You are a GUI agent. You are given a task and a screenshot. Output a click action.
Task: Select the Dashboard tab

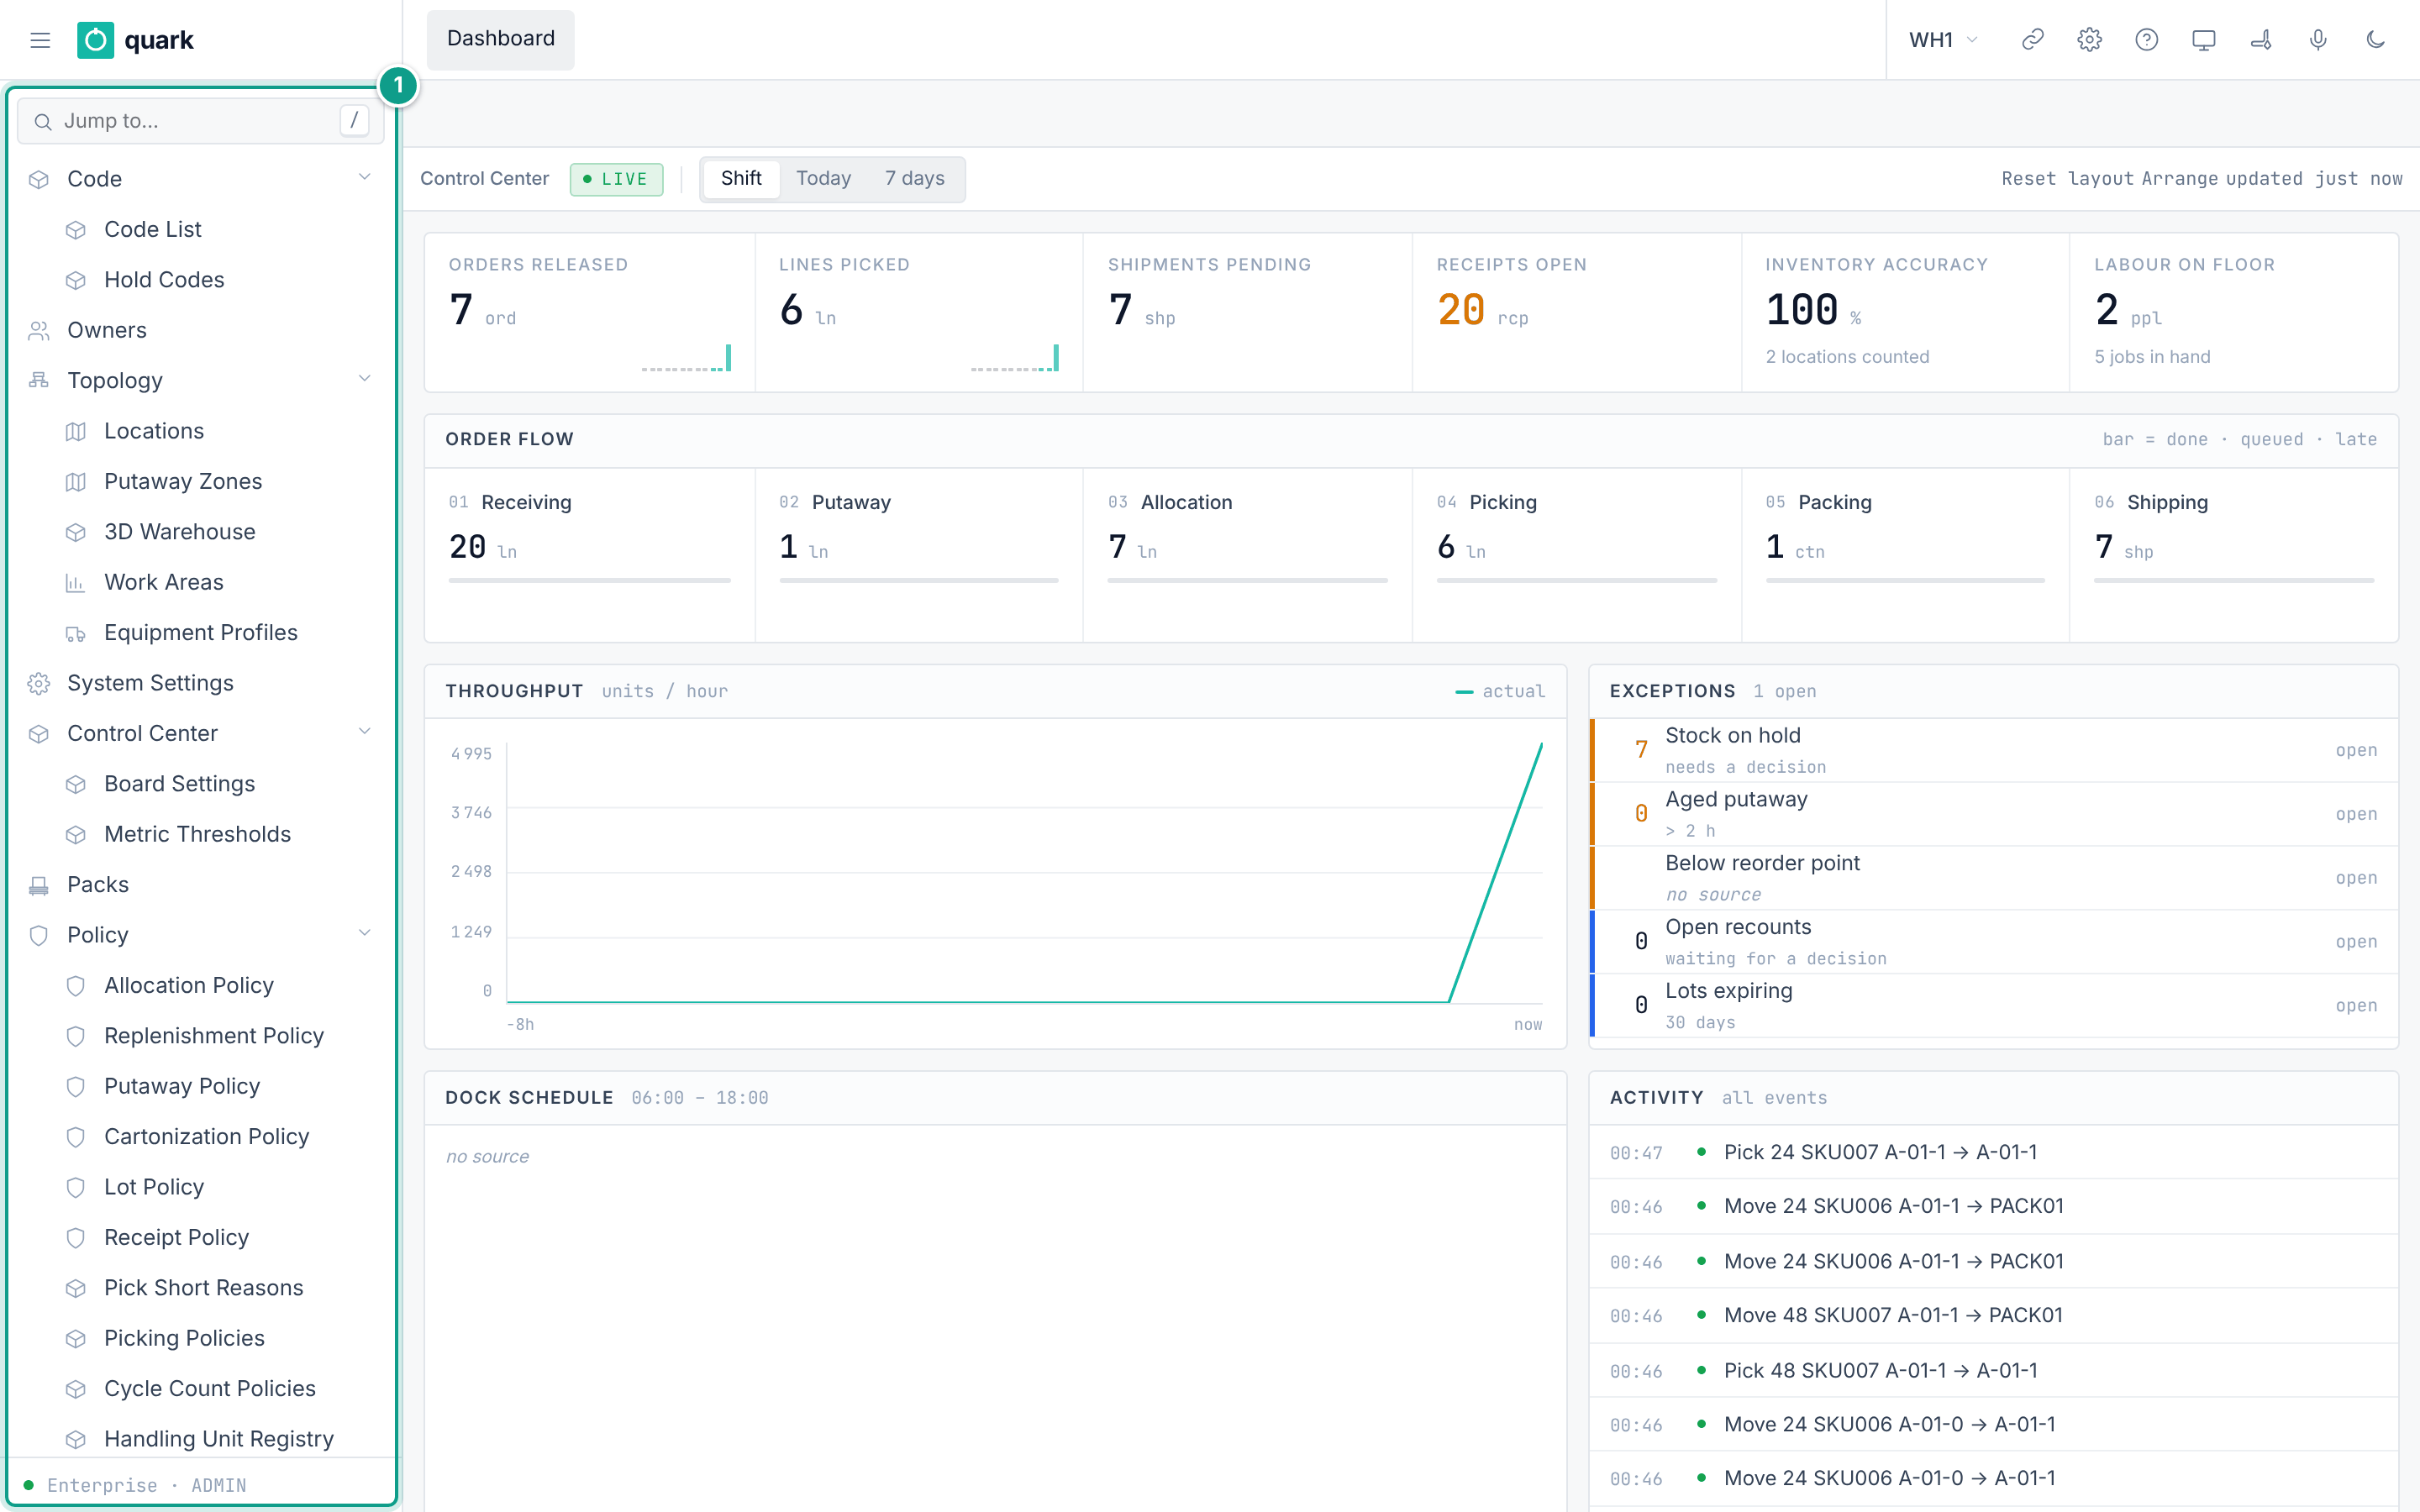click(501, 39)
